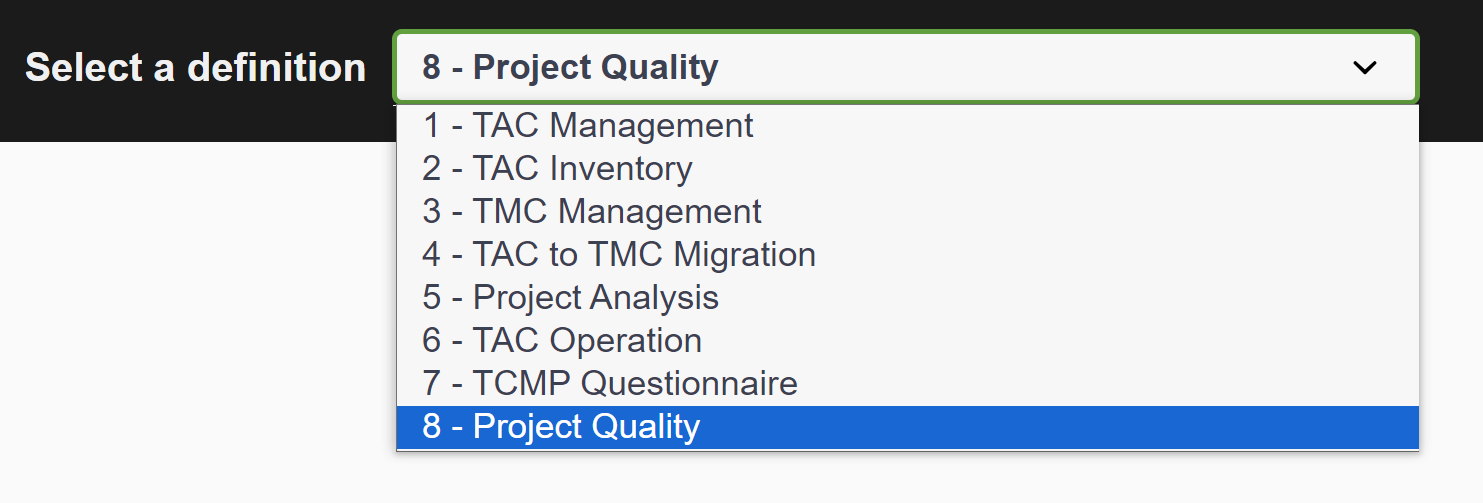Click the Select a definition label

click(x=196, y=68)
